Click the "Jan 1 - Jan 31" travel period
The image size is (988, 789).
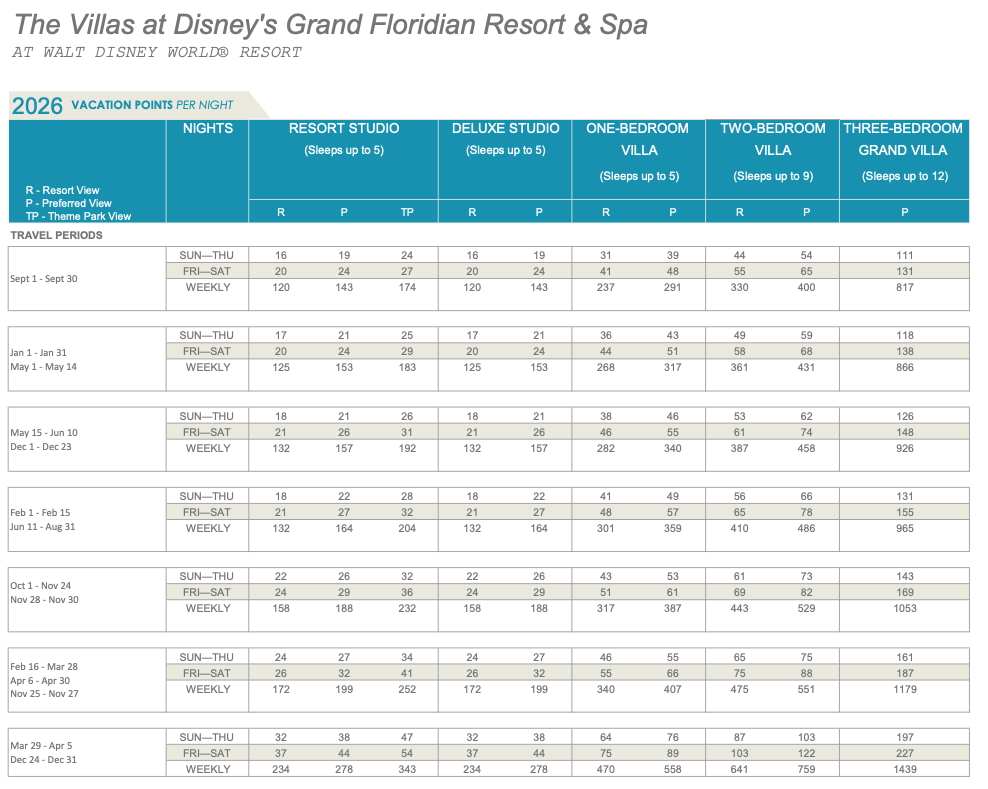(x=38, y=353)
